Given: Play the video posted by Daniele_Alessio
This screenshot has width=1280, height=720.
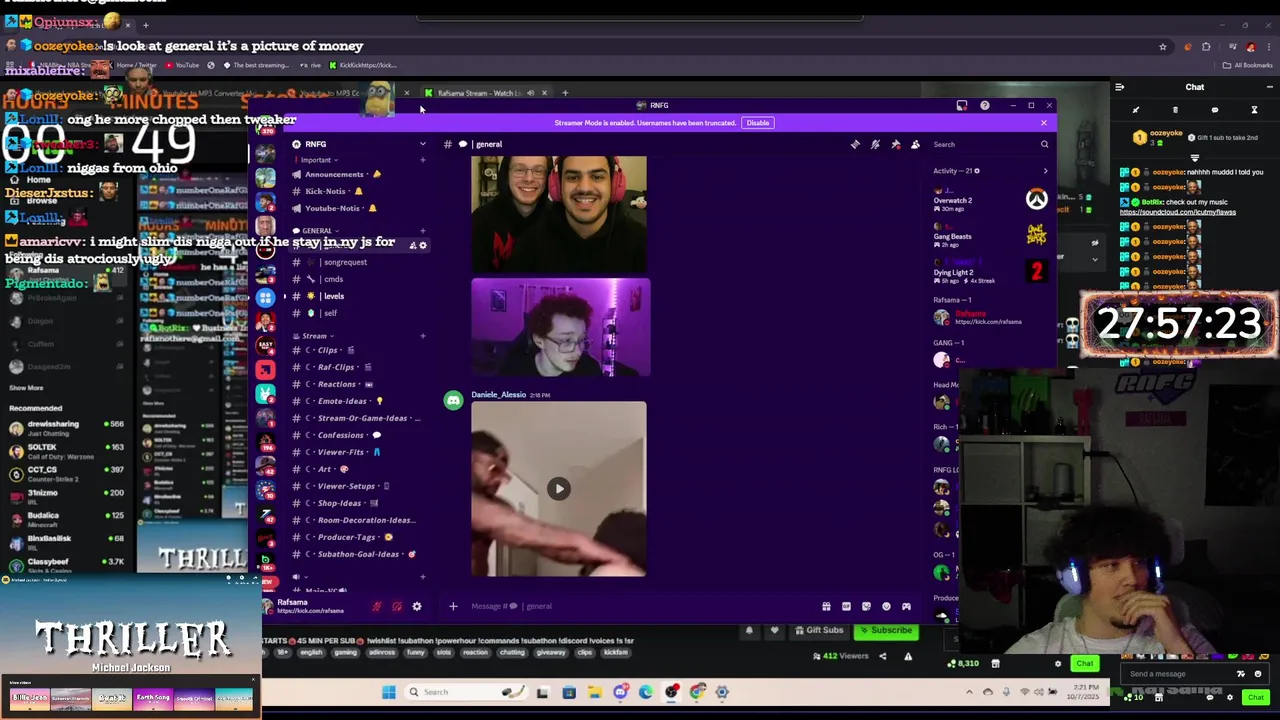Looking at the screenshot, I should click(559, 489).
